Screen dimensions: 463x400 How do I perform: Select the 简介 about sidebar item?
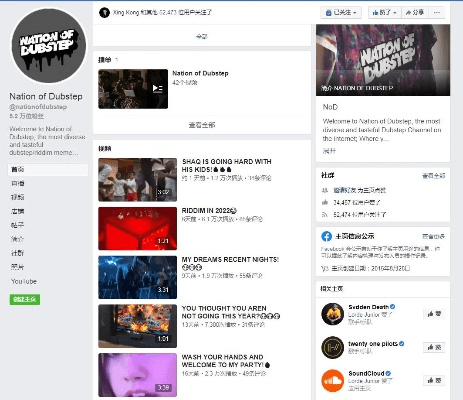pyautogui.click(x=18, y=239)
